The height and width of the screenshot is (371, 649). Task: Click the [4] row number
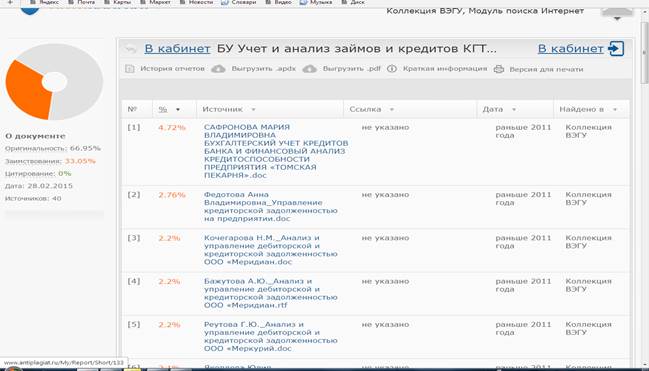pyautogui.click(x=134, y=282)
